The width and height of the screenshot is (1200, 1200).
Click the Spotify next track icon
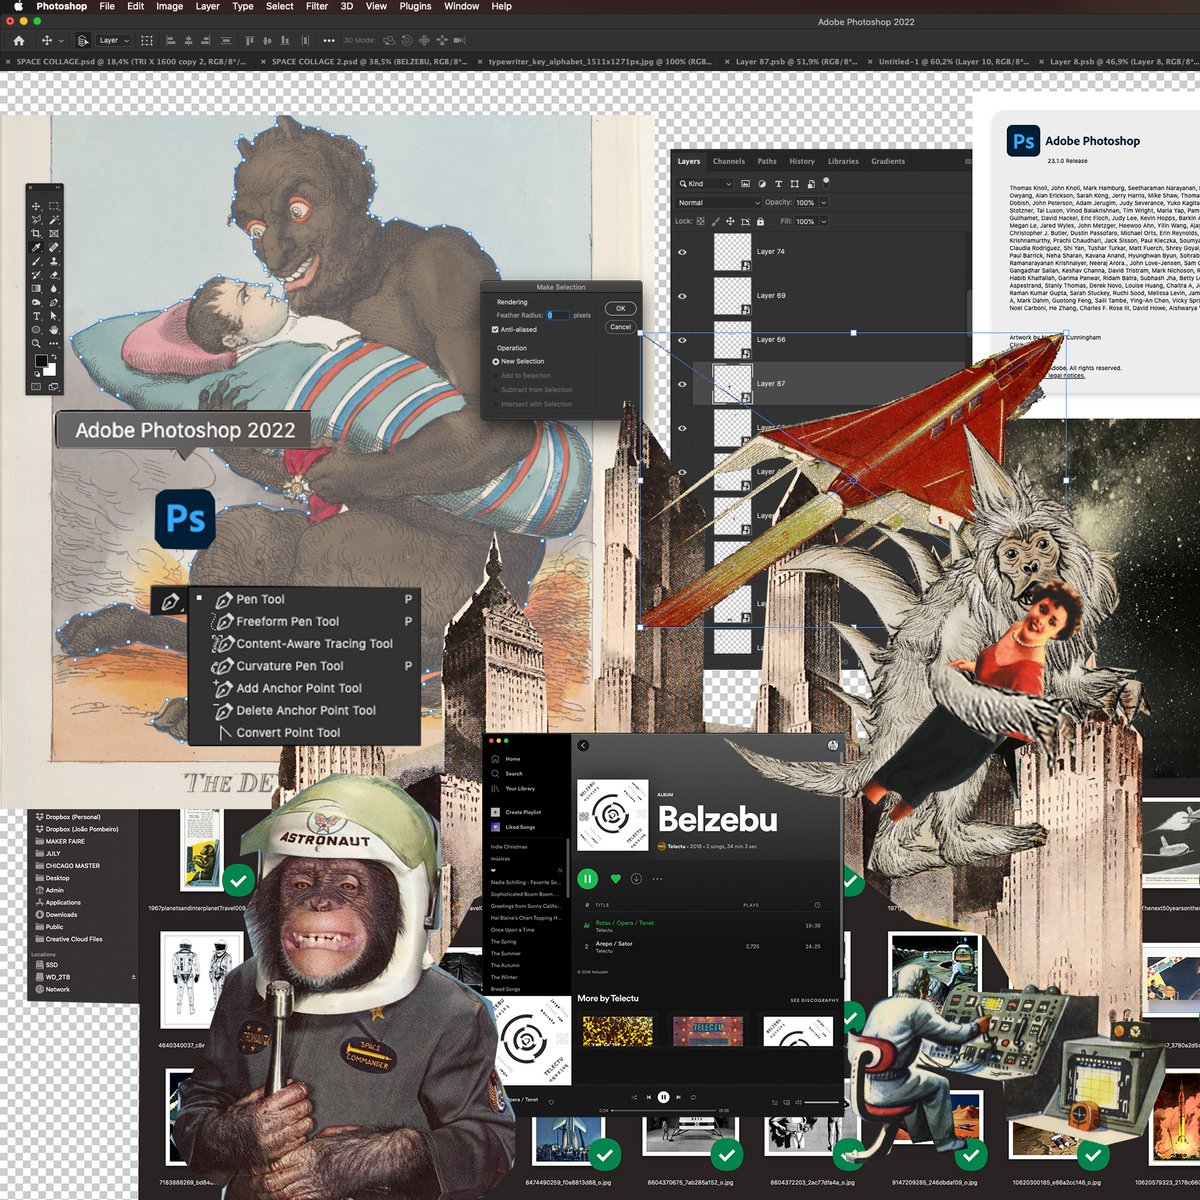678,1097
